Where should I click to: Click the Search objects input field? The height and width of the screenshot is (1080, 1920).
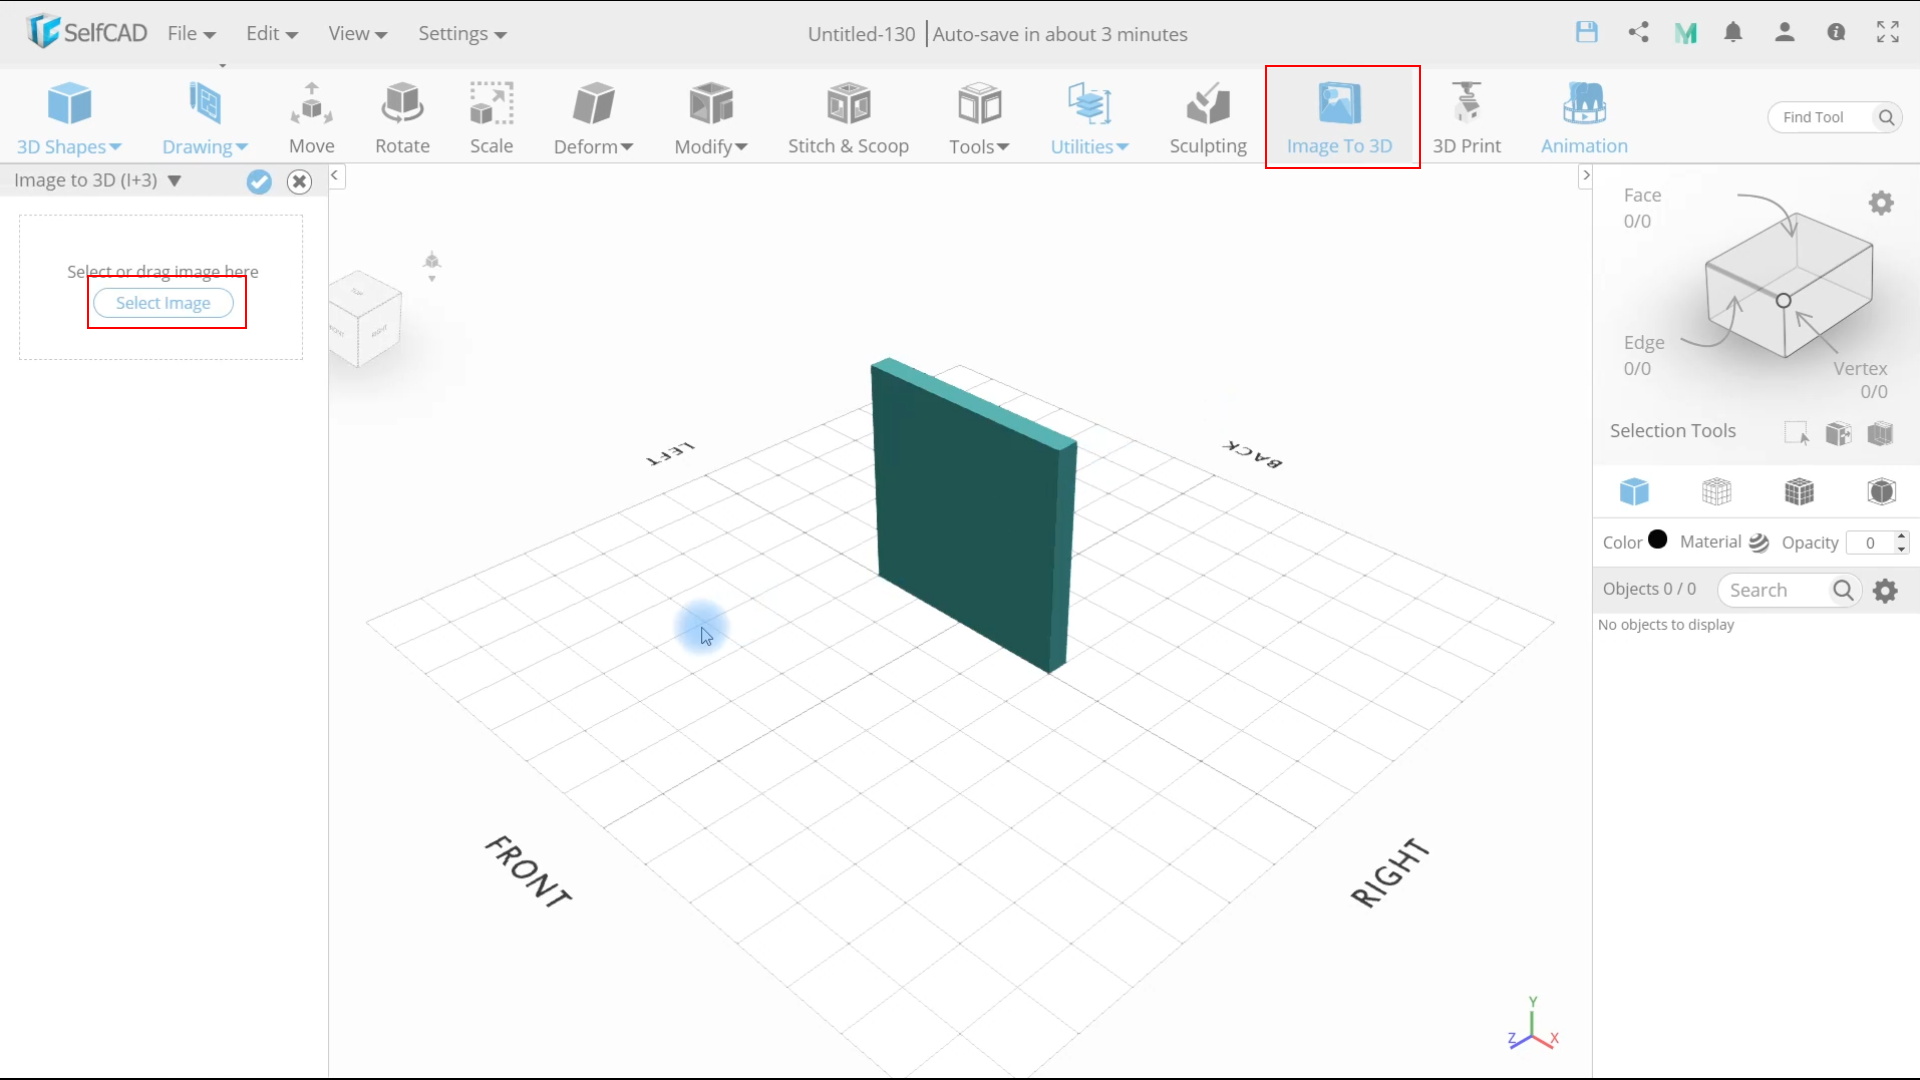1785,589
